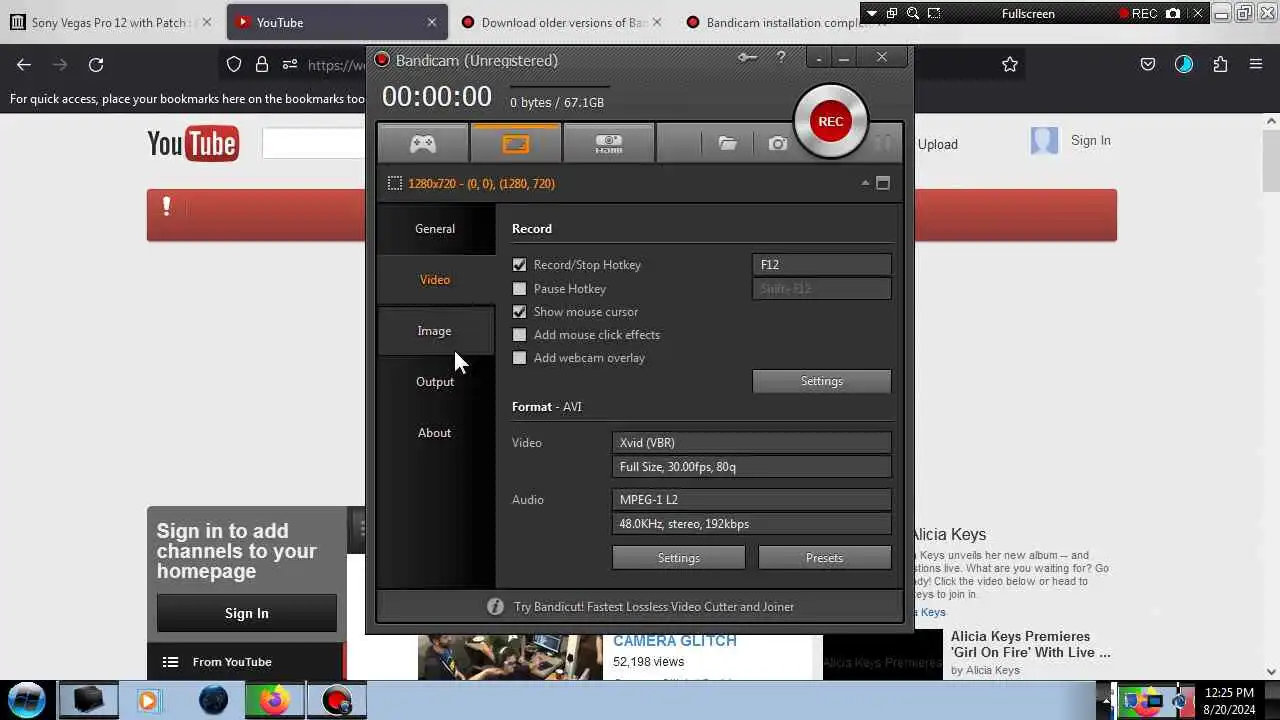Open Firefox Pocket save icon

[x=1148, y=64]
